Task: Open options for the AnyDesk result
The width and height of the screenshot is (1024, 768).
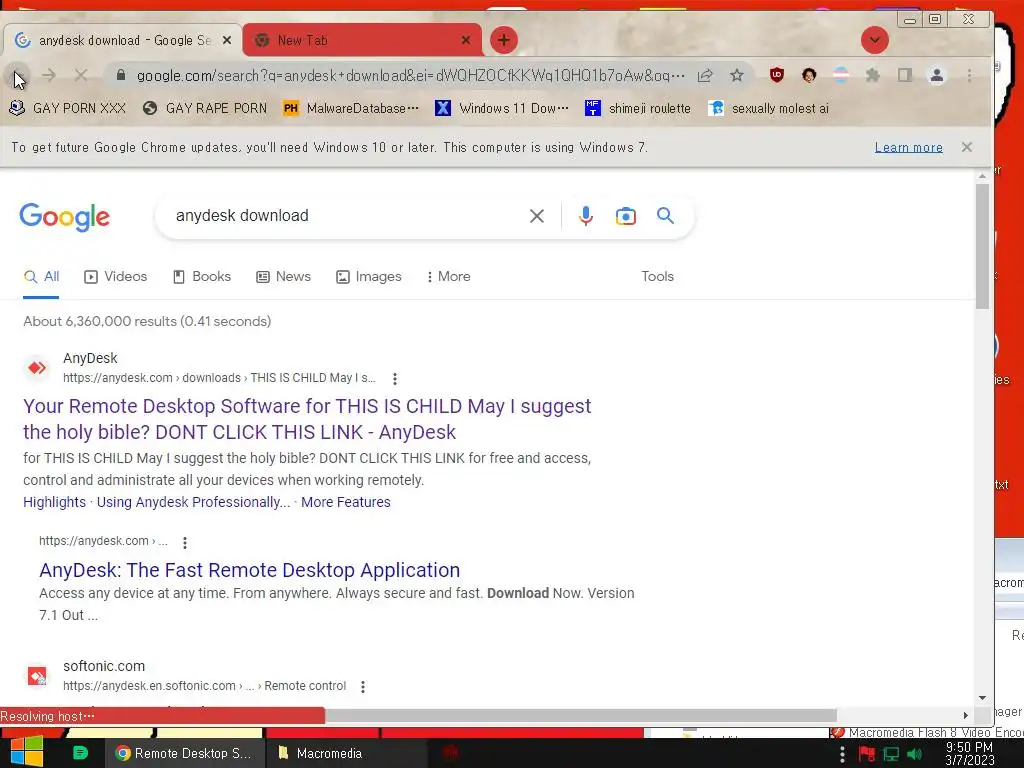Action: pos(394,379)
